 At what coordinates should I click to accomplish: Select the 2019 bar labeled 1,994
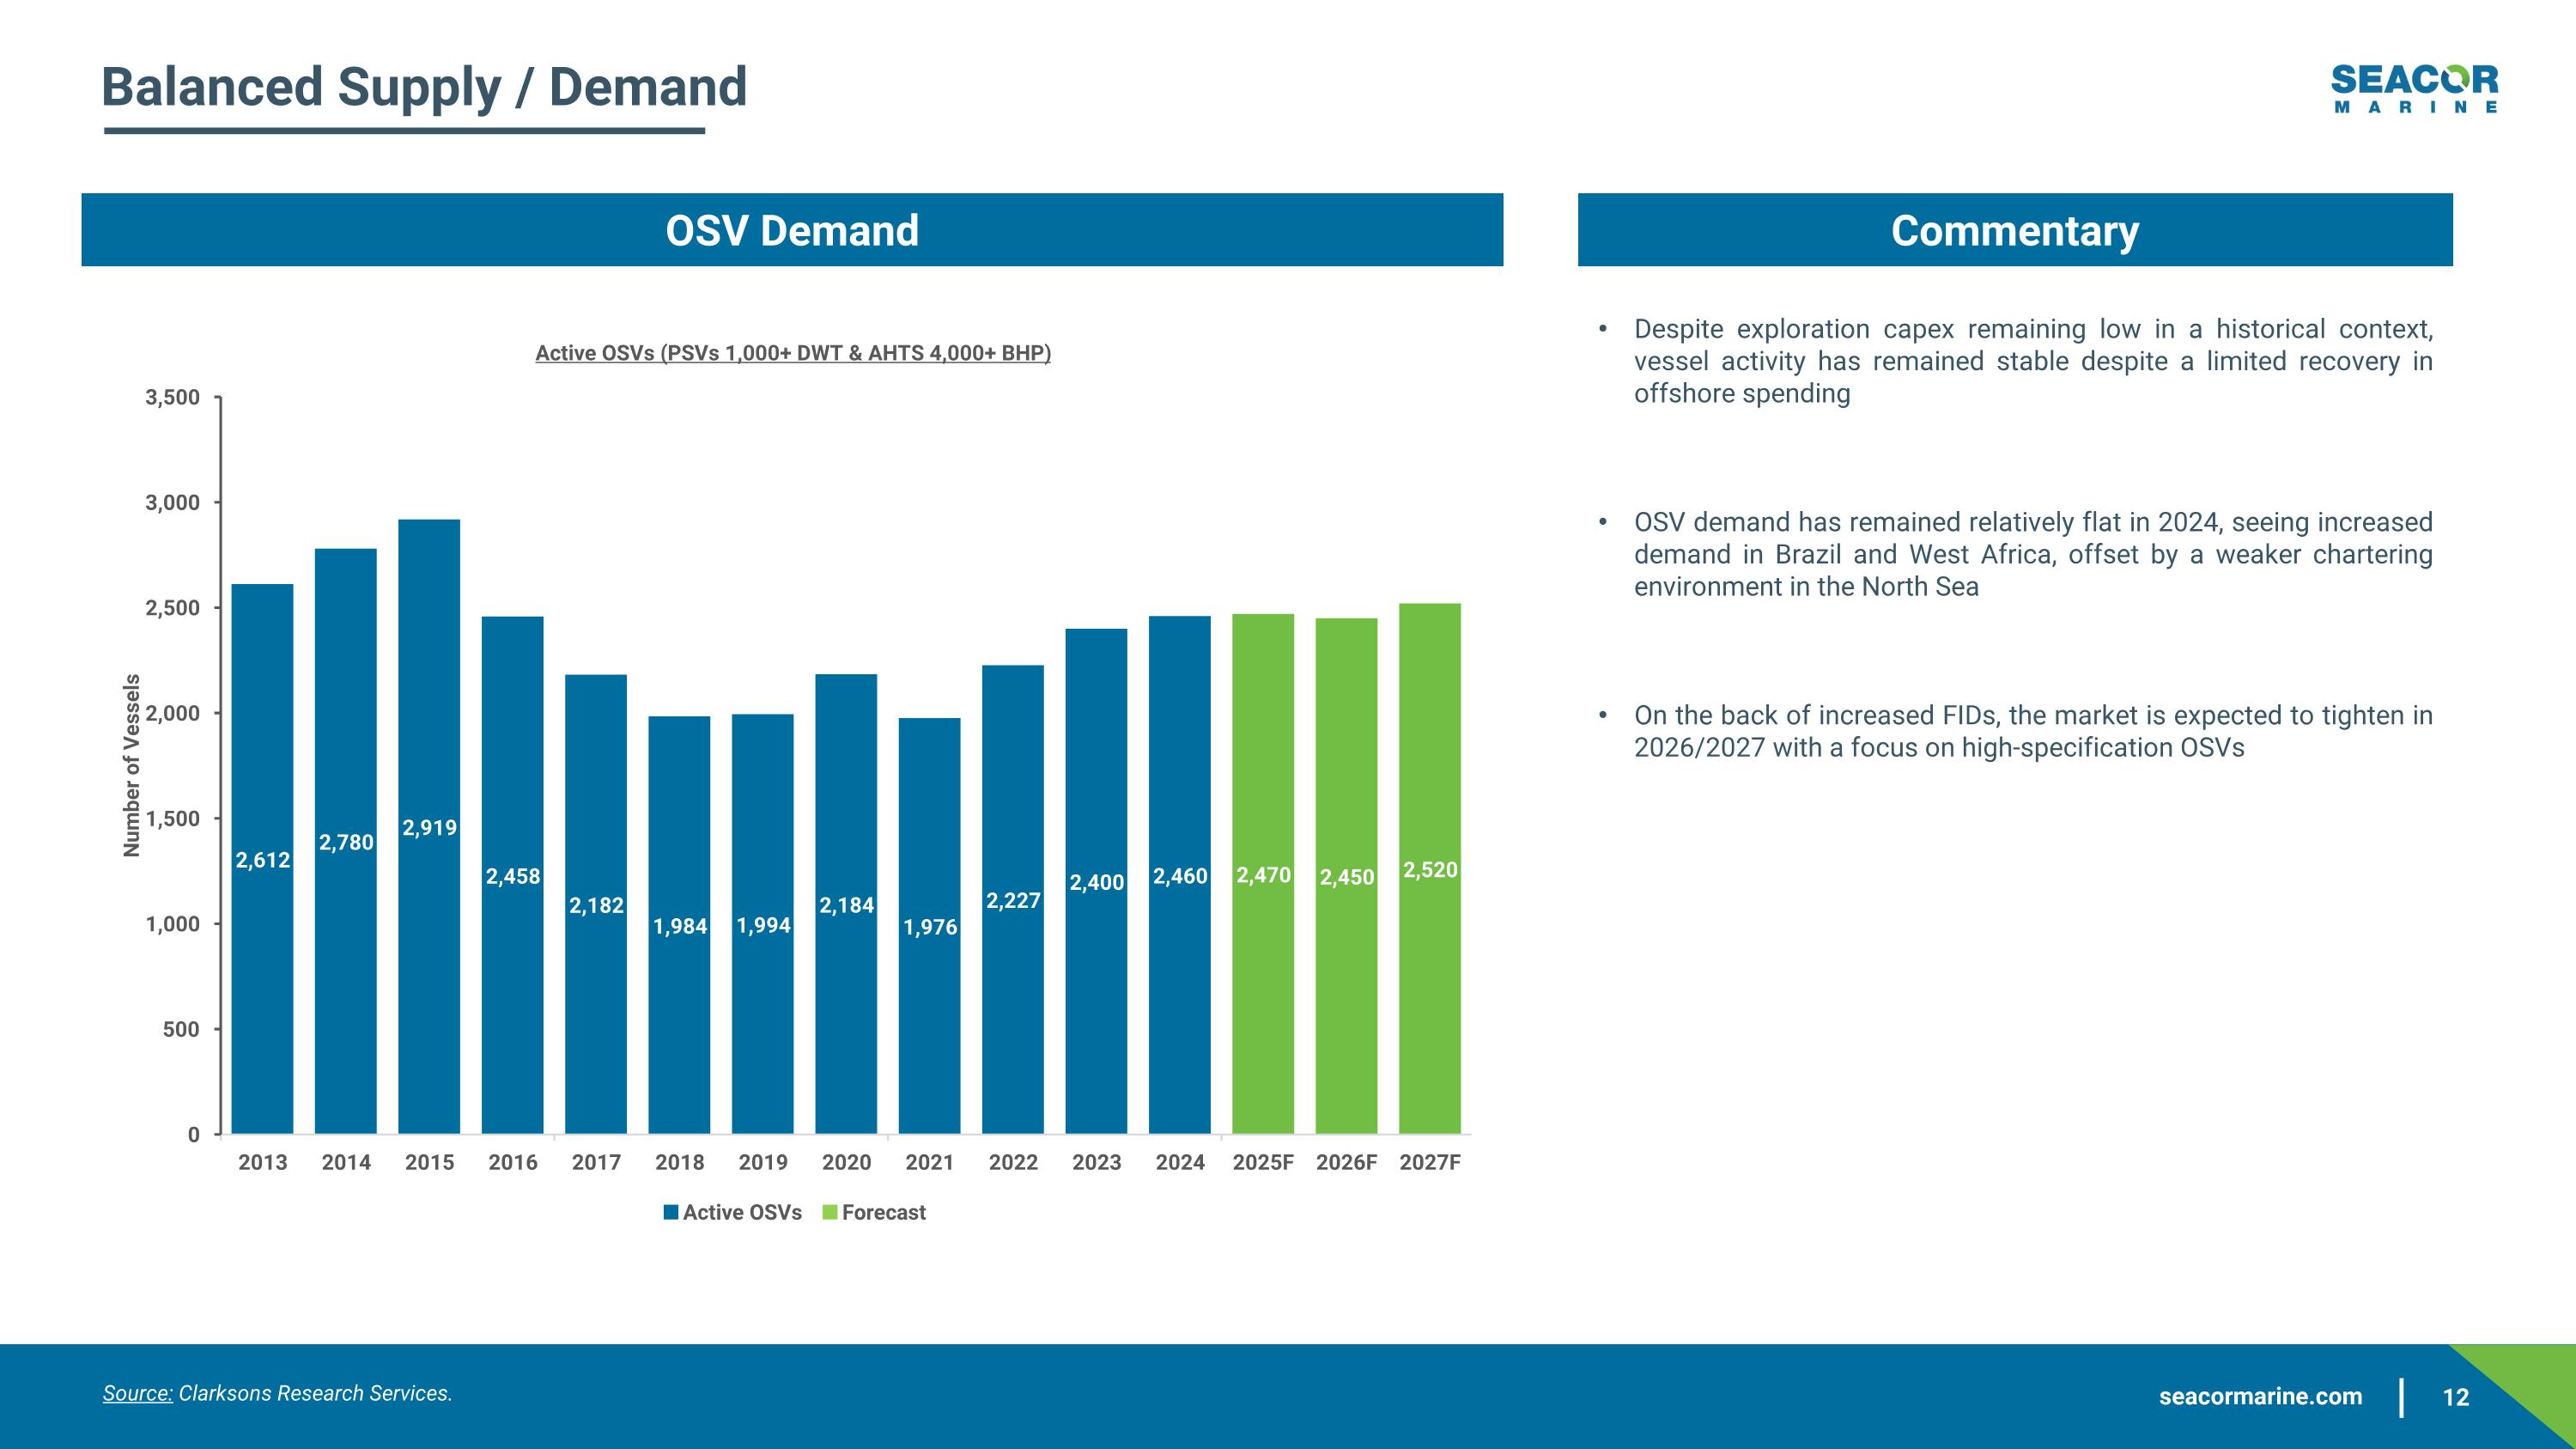point(763,924)
